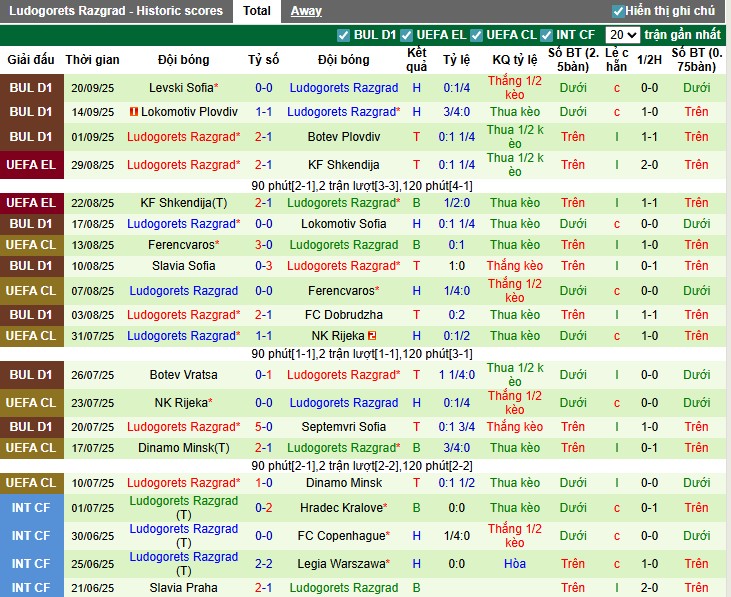Select the BUL D1 league cell dated 20/09/25

pyautogui.click(x=31, y=88)
